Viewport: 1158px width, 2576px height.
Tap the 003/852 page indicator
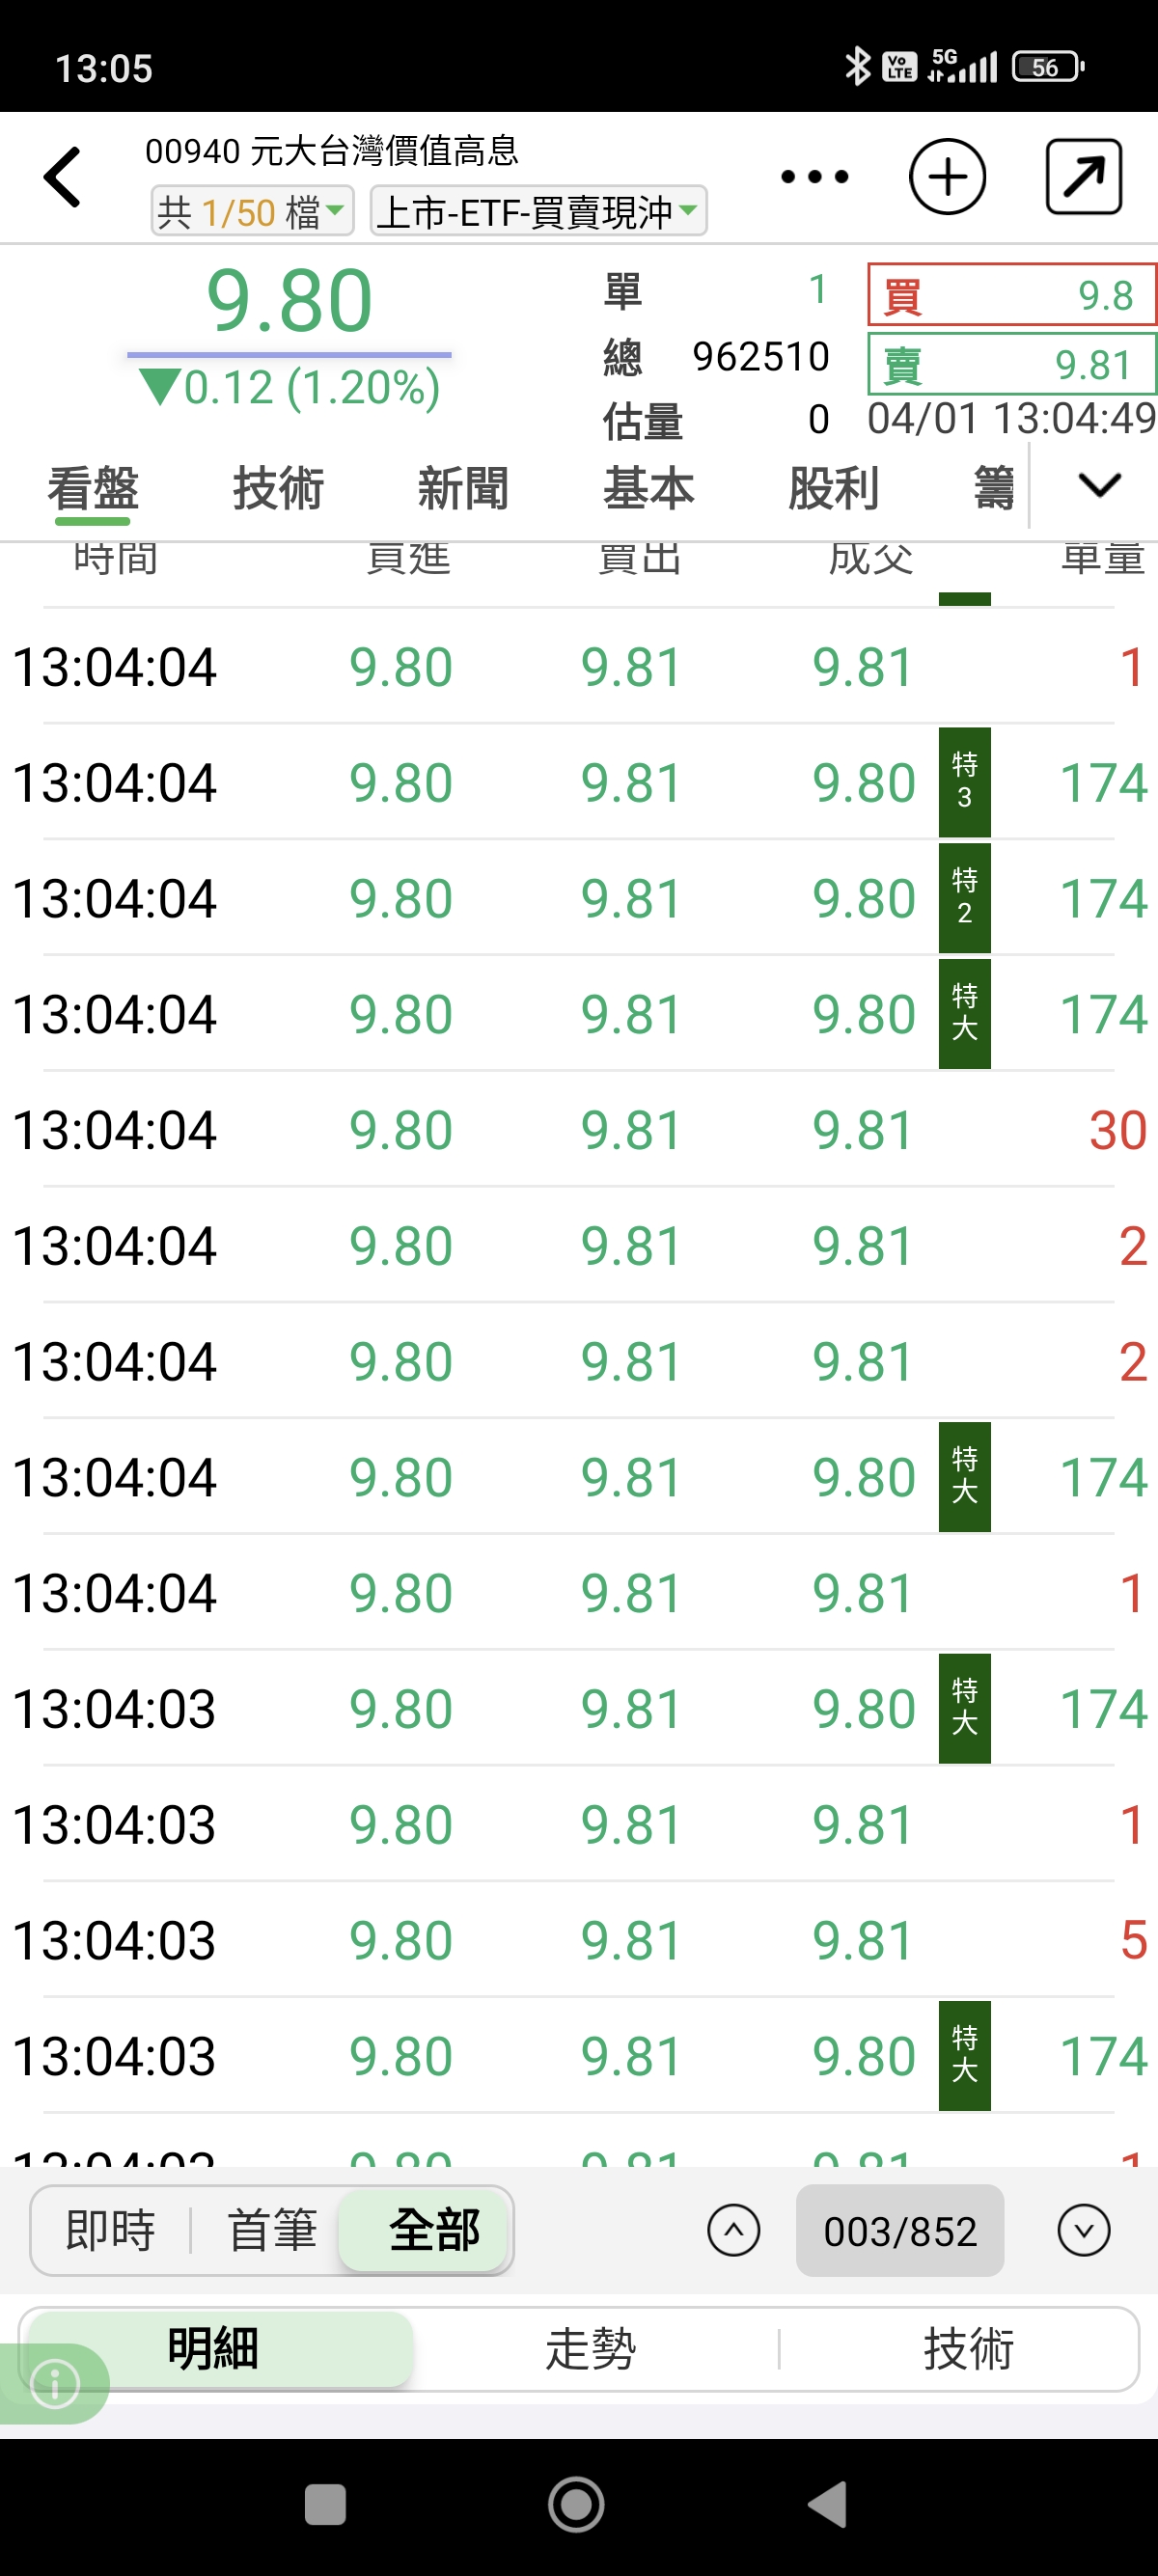pyautogui.click(x=899, y=2230)
